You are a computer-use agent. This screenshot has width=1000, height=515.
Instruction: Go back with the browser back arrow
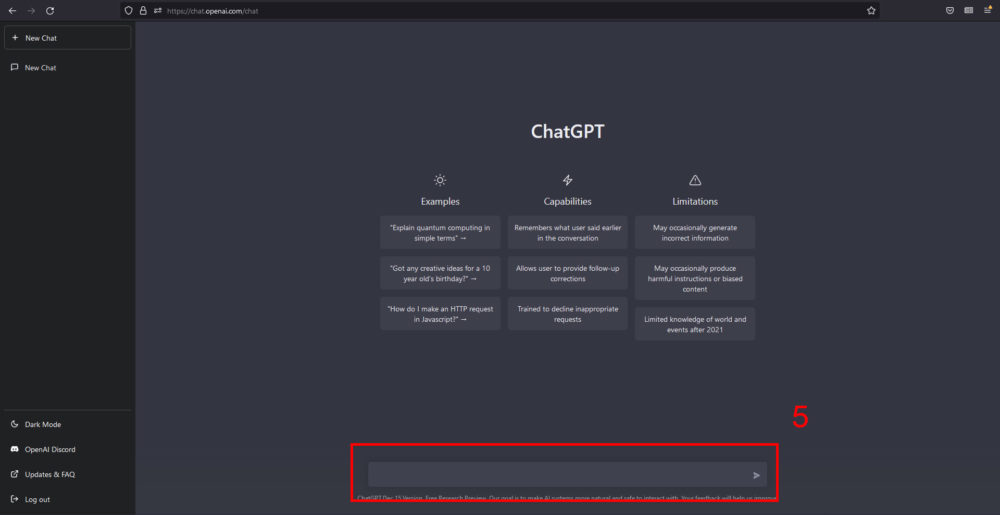click(12, 11)
